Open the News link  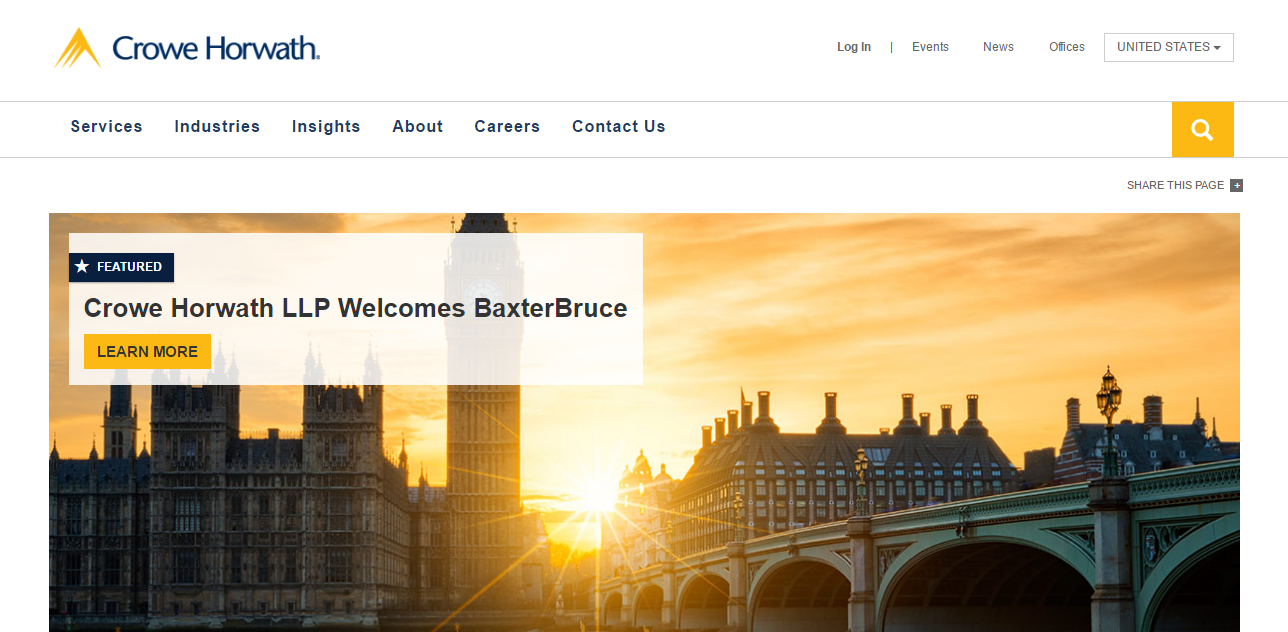(998, 47)
